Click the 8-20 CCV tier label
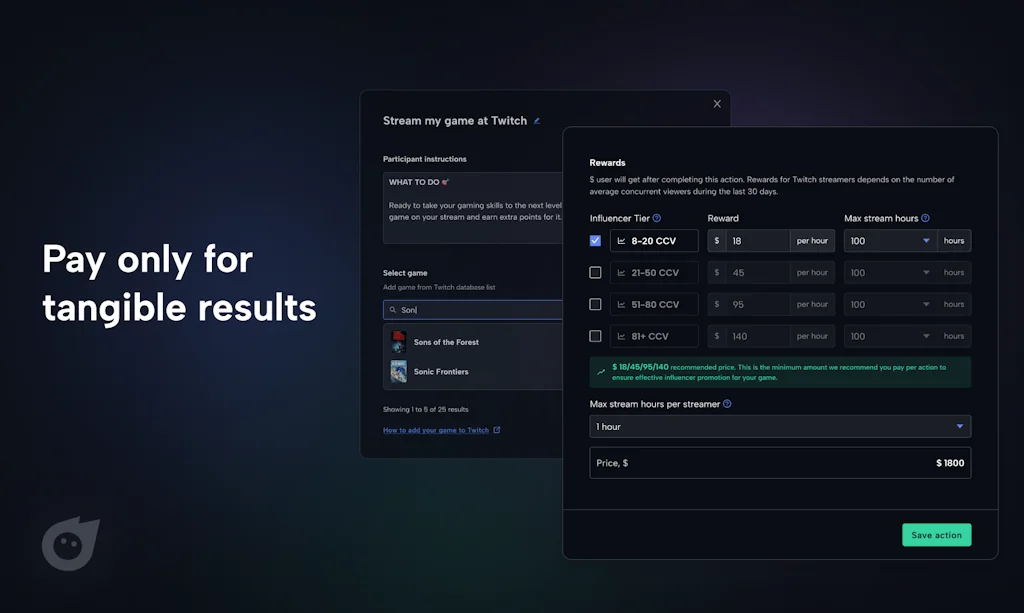The image size is (1024, 613). [x=654, y=241]
